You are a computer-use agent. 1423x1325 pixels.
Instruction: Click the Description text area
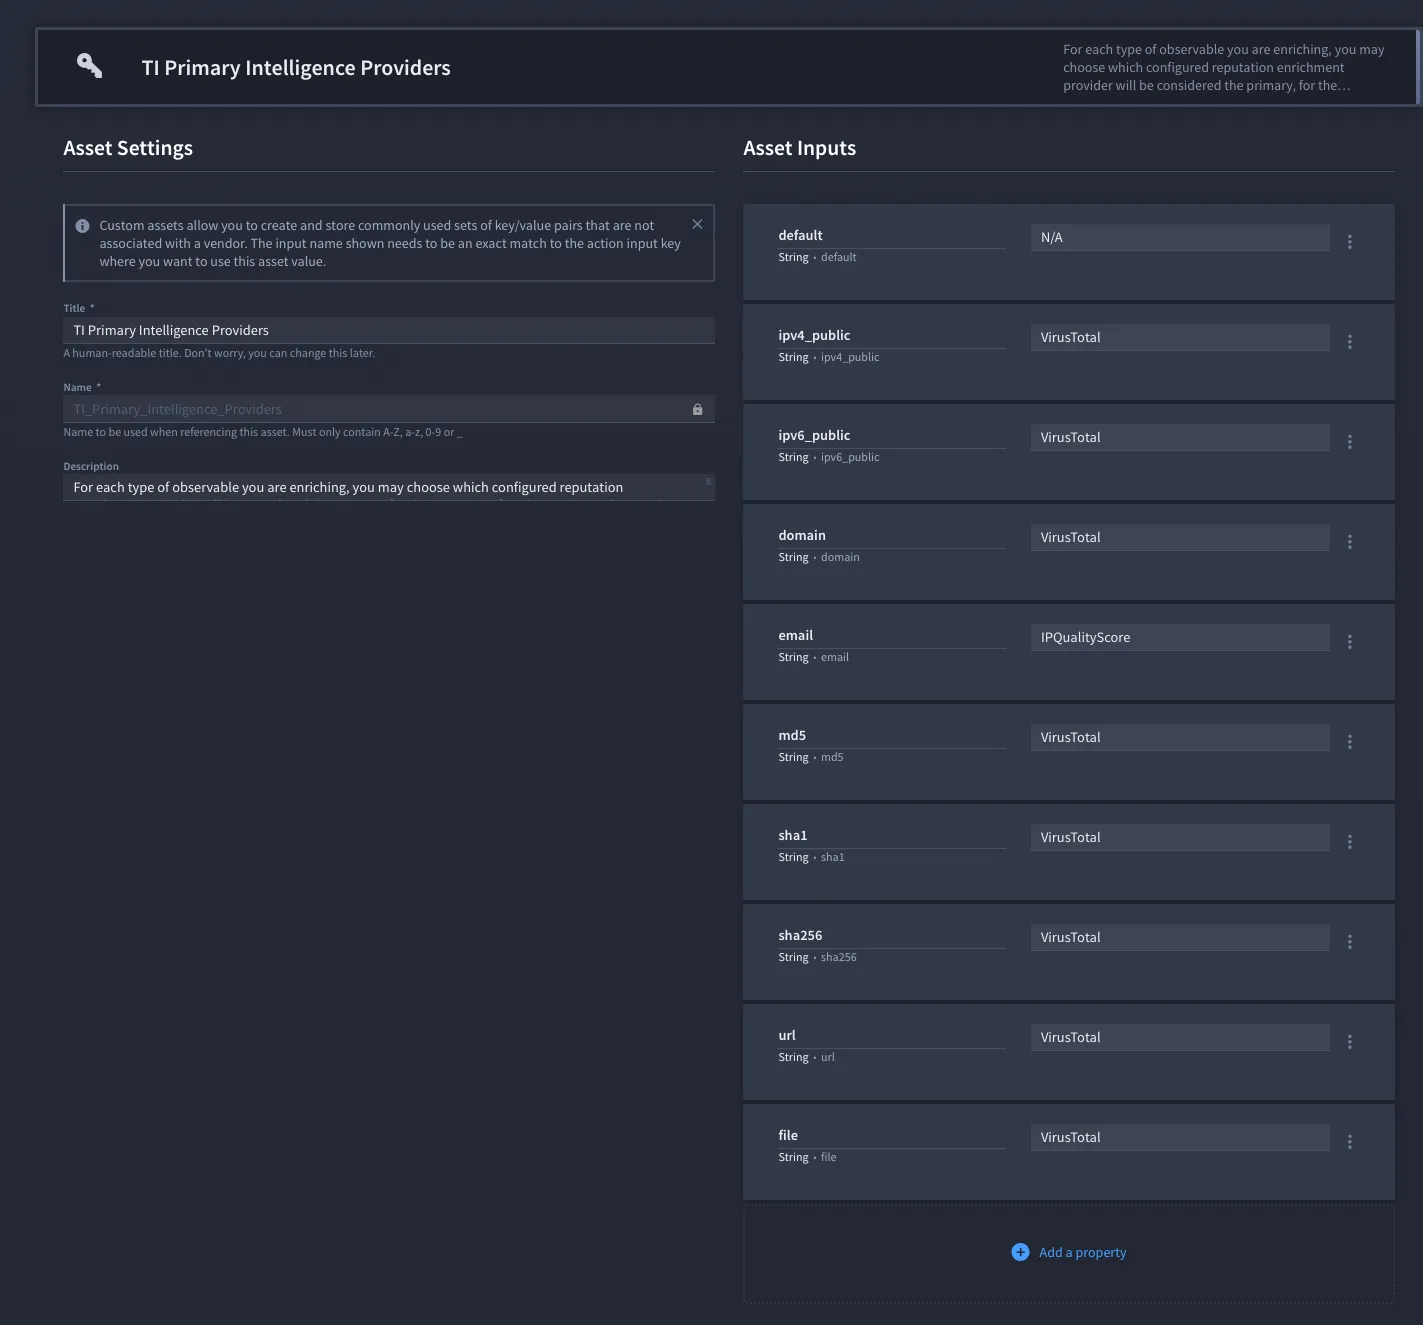click(389, 487)
